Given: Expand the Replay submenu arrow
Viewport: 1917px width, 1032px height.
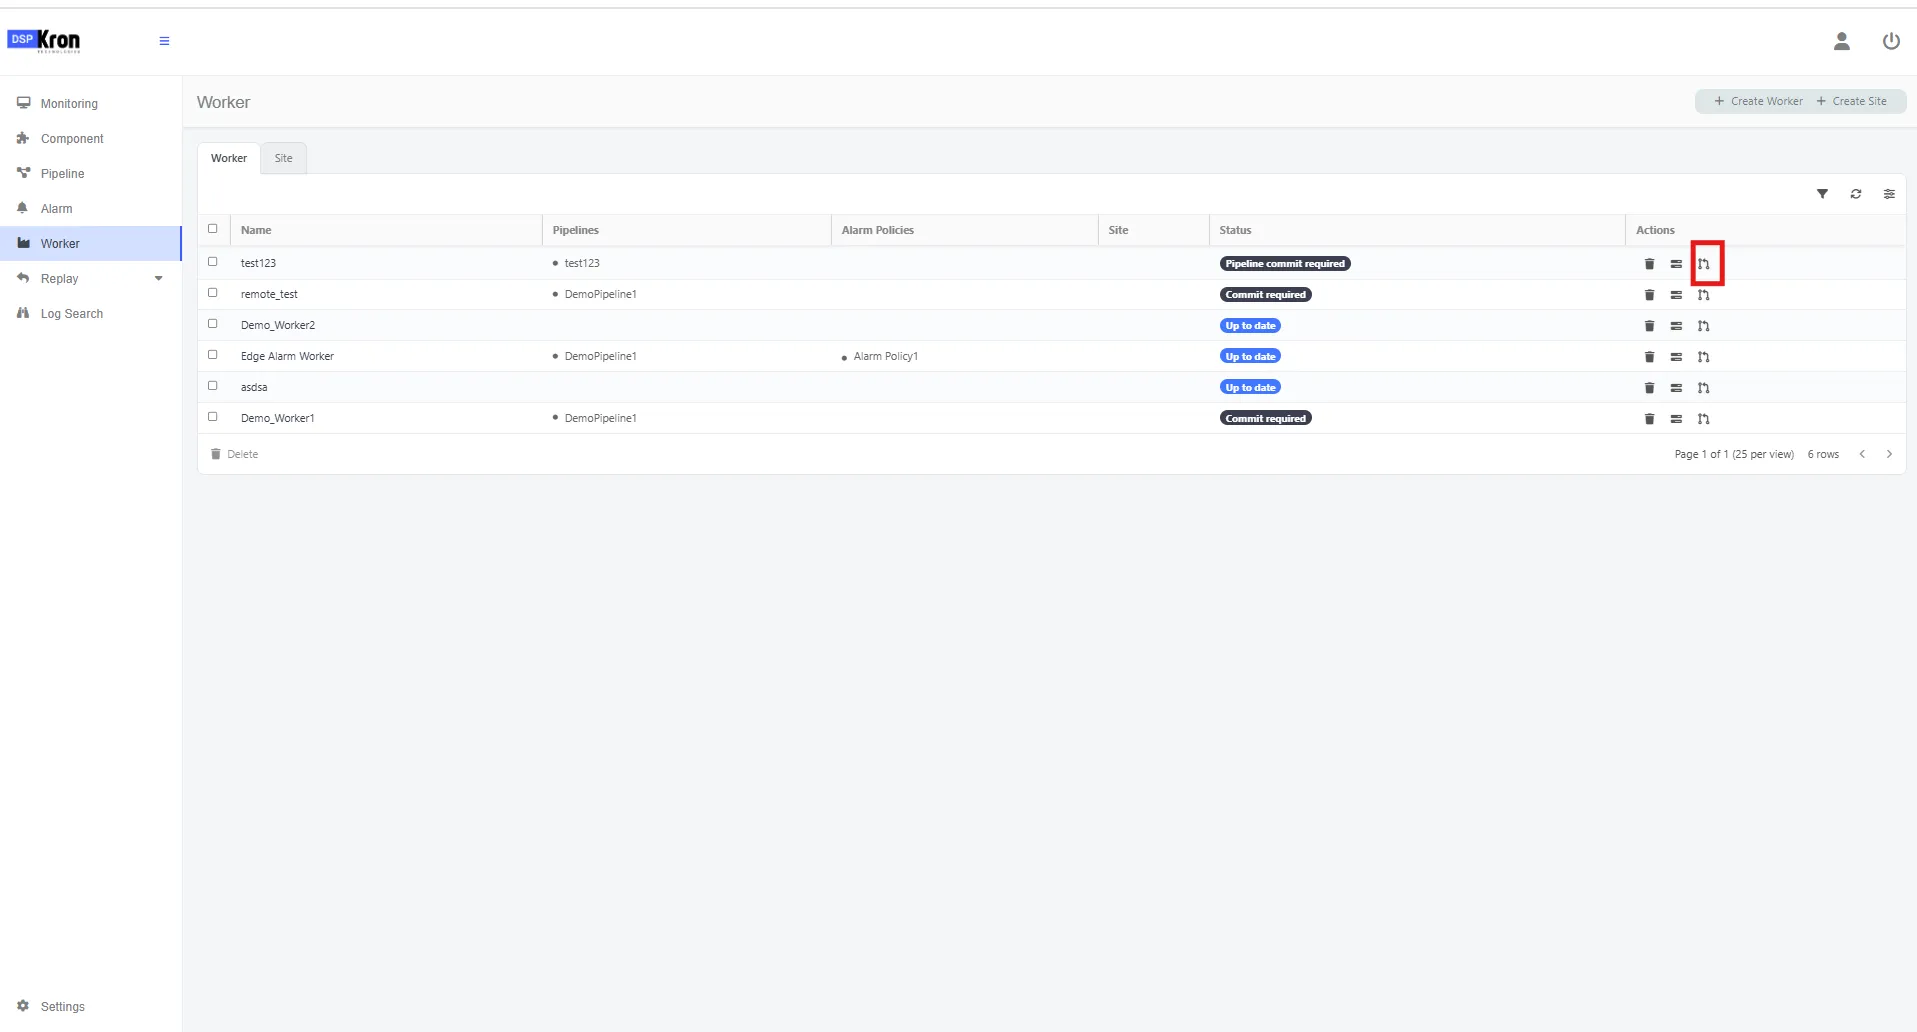Looking at the screenshot, I should pyautogui.click(x=158, y=279).
